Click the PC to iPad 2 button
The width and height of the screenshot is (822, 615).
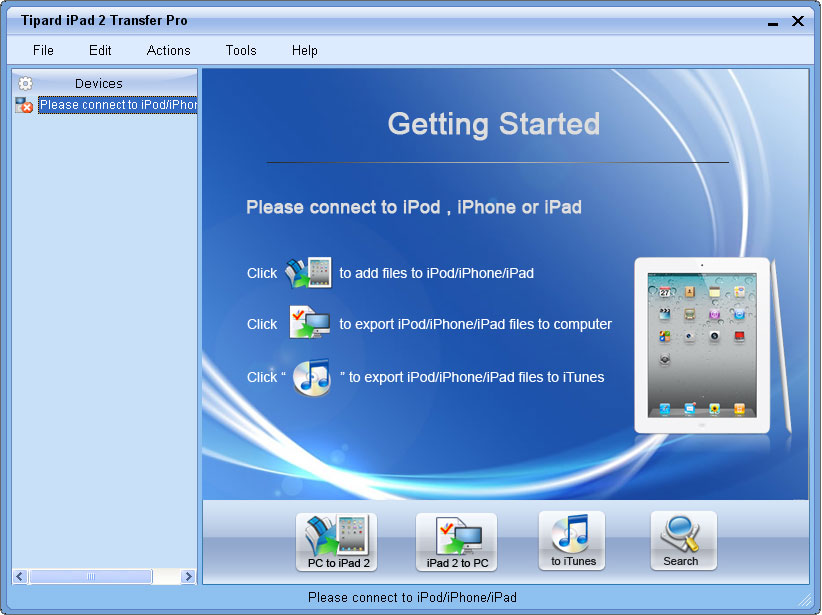336,542
